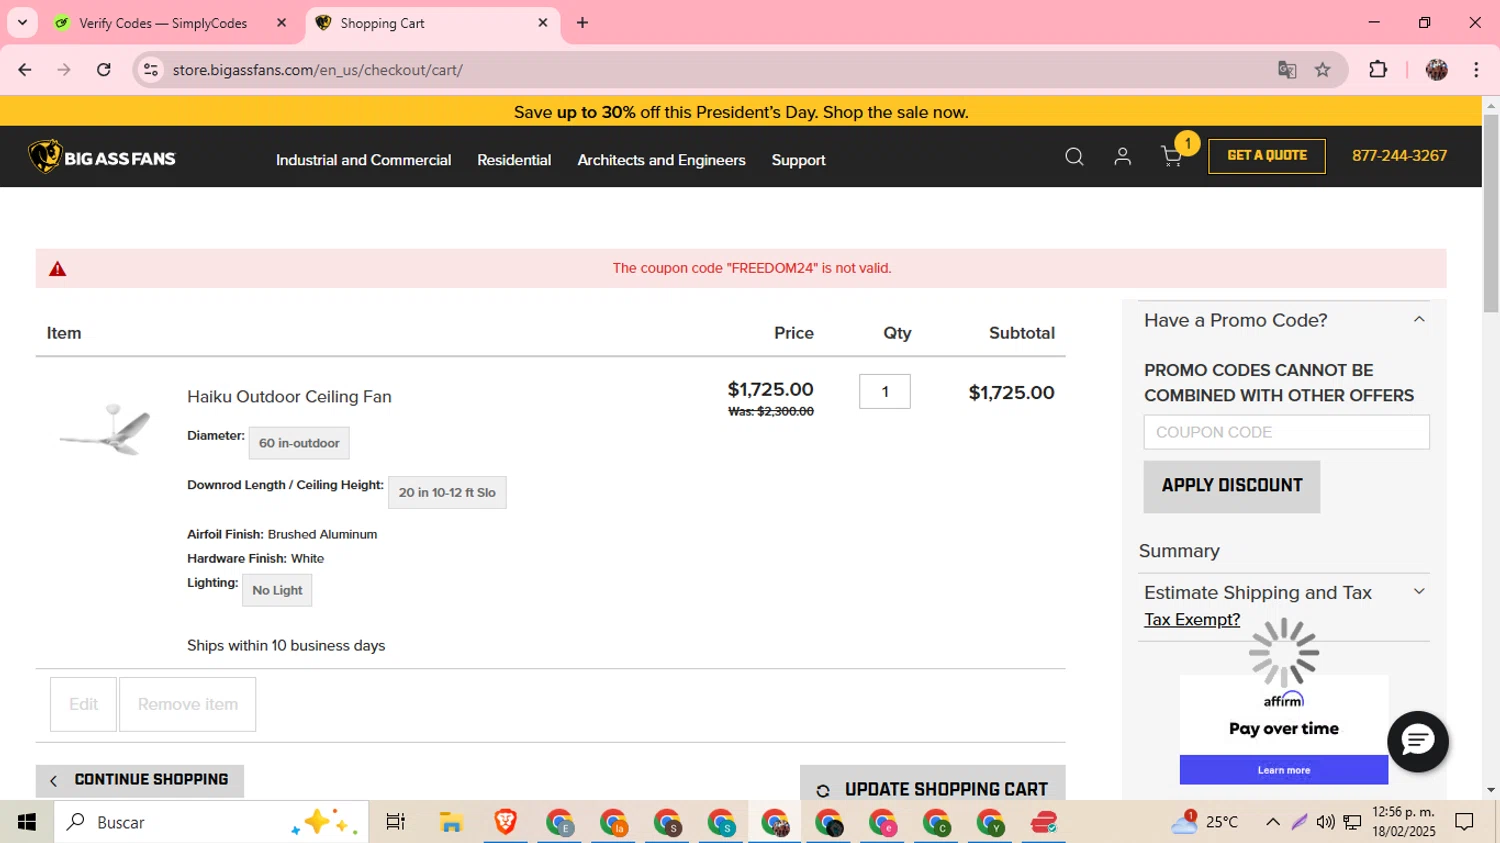Click the 20 in 10-12 ft Slo option
Viewport: 1500px width, 843px height.
pos(447,492)
